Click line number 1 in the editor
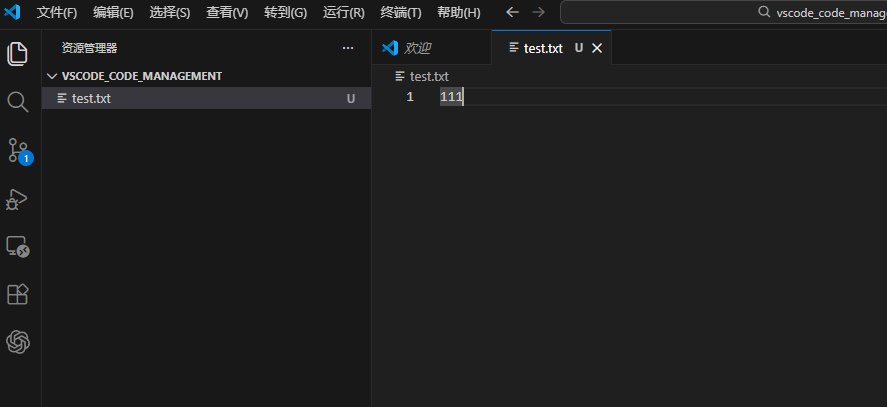The width and height of the screenshot is (887, 407). [410, 97]
